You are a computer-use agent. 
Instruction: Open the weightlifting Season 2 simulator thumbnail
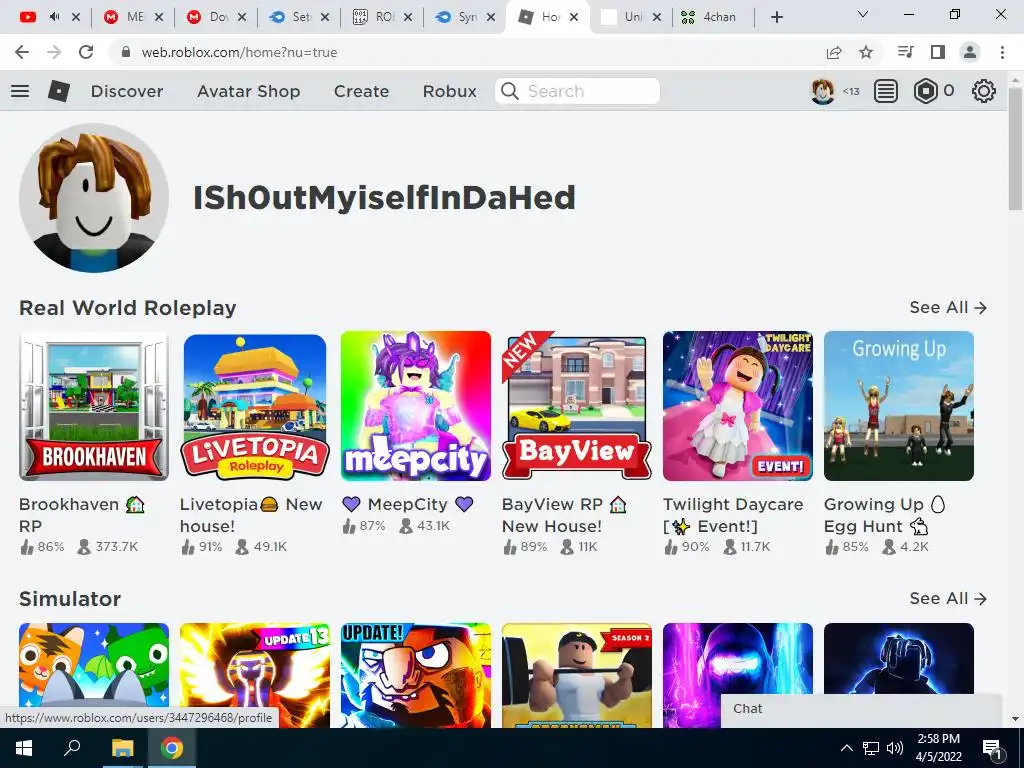click(x=577, y=675)
